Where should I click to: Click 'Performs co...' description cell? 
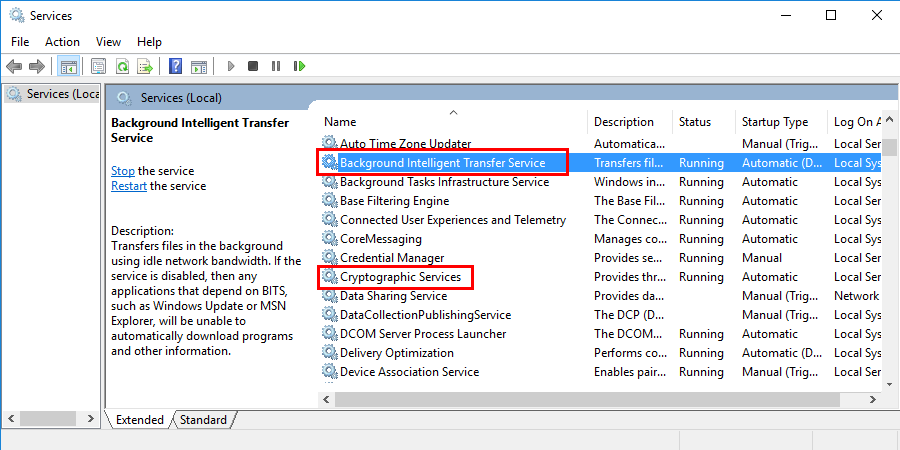pos(629,352)
